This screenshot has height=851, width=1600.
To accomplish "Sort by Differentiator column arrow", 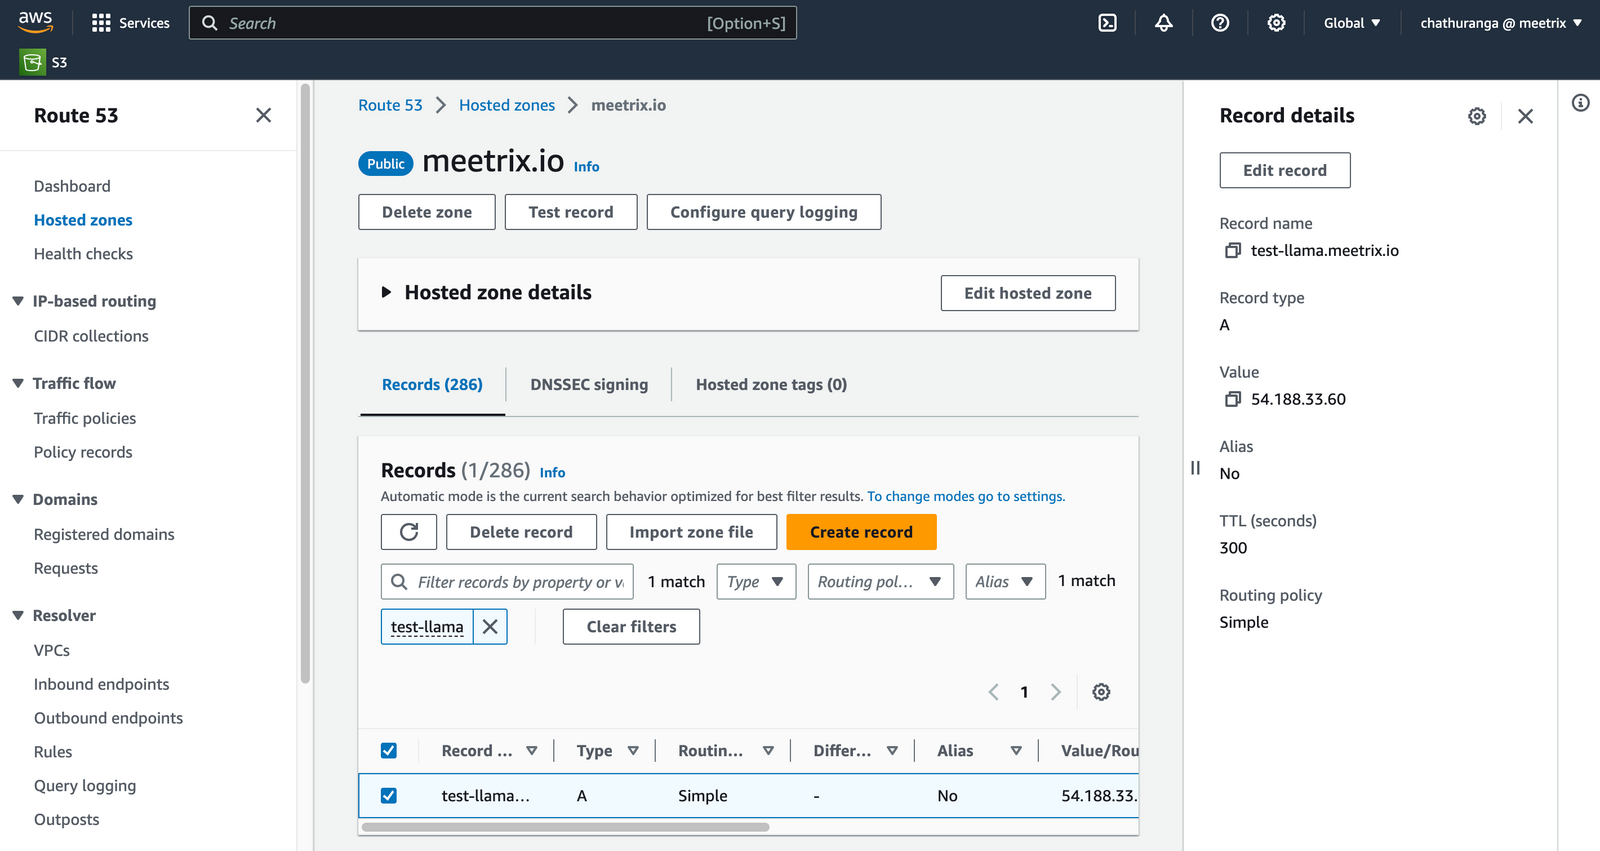I will (x=892, y=751).
